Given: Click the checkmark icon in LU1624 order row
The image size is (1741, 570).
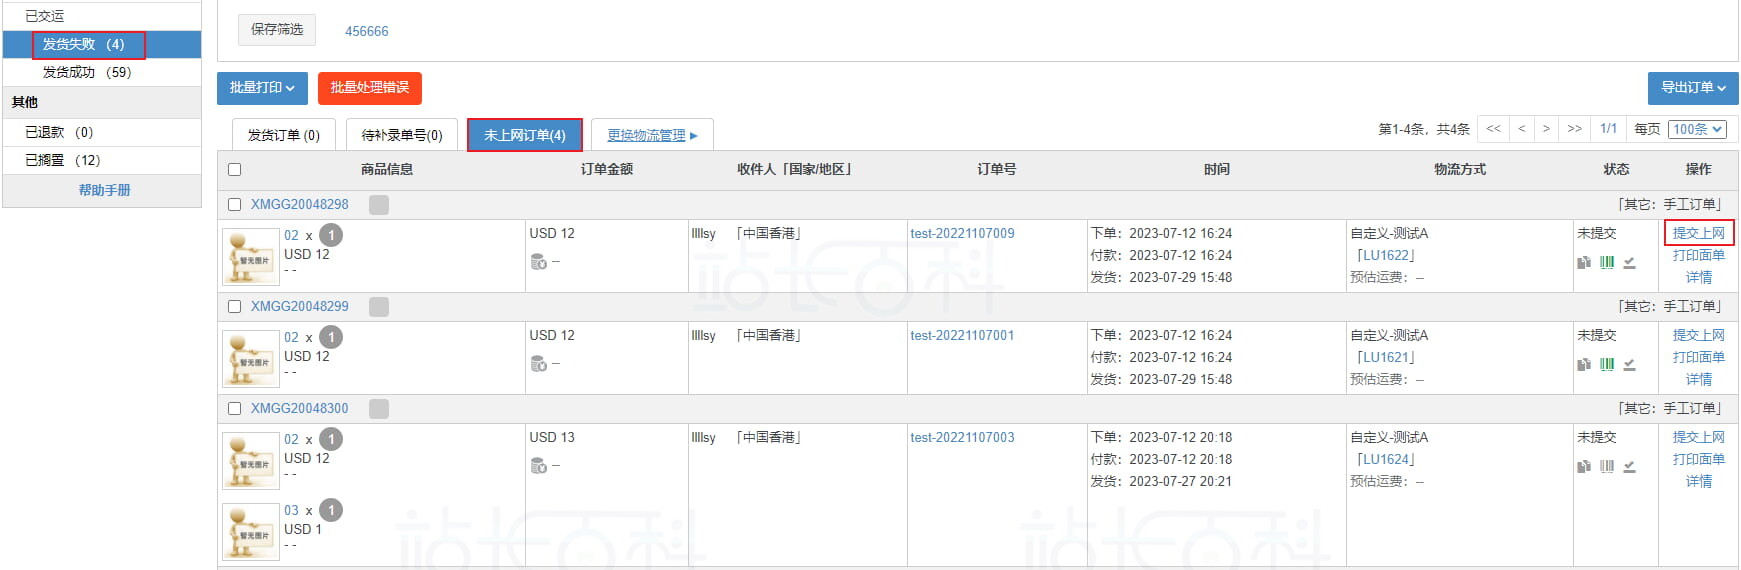Looking at the screenshot, I should click(1629, 467).
